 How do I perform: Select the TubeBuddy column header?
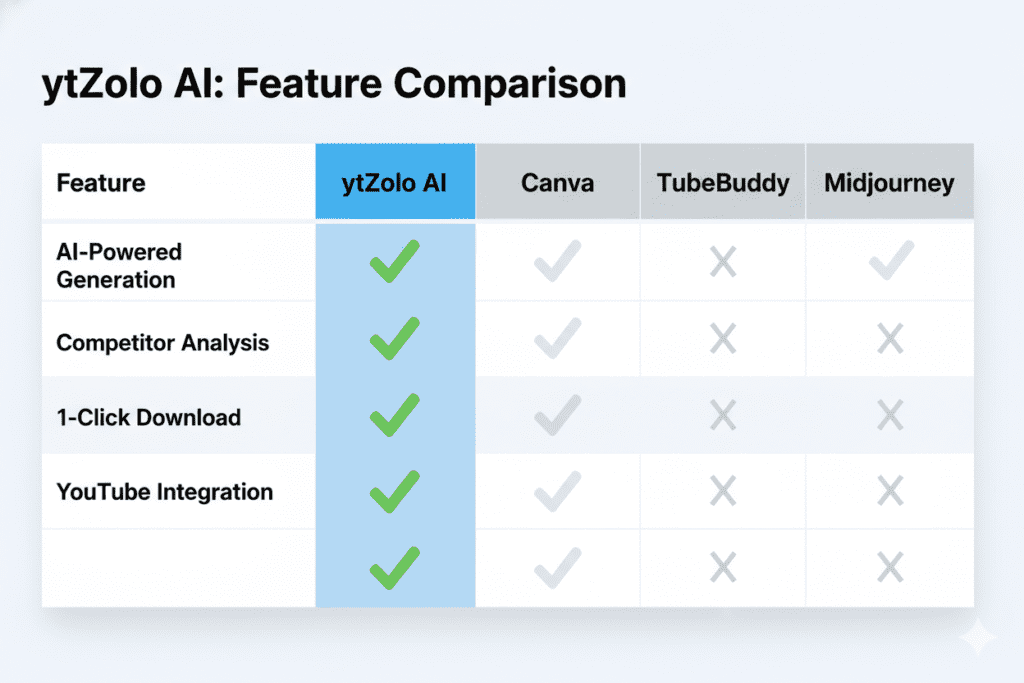tap(723, 183)
